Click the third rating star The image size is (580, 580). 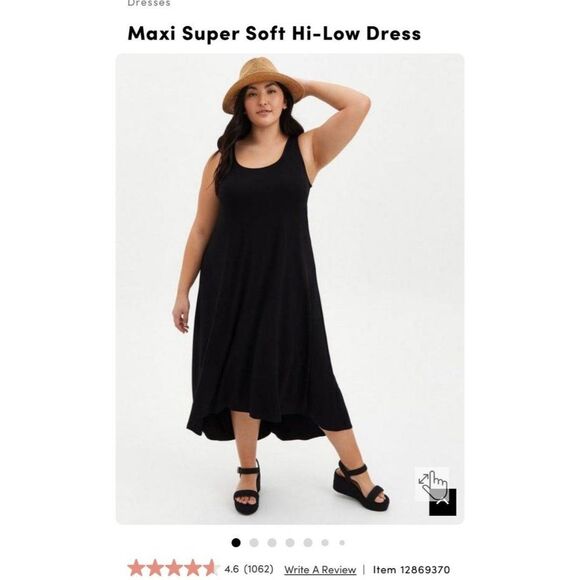point(174,568)
